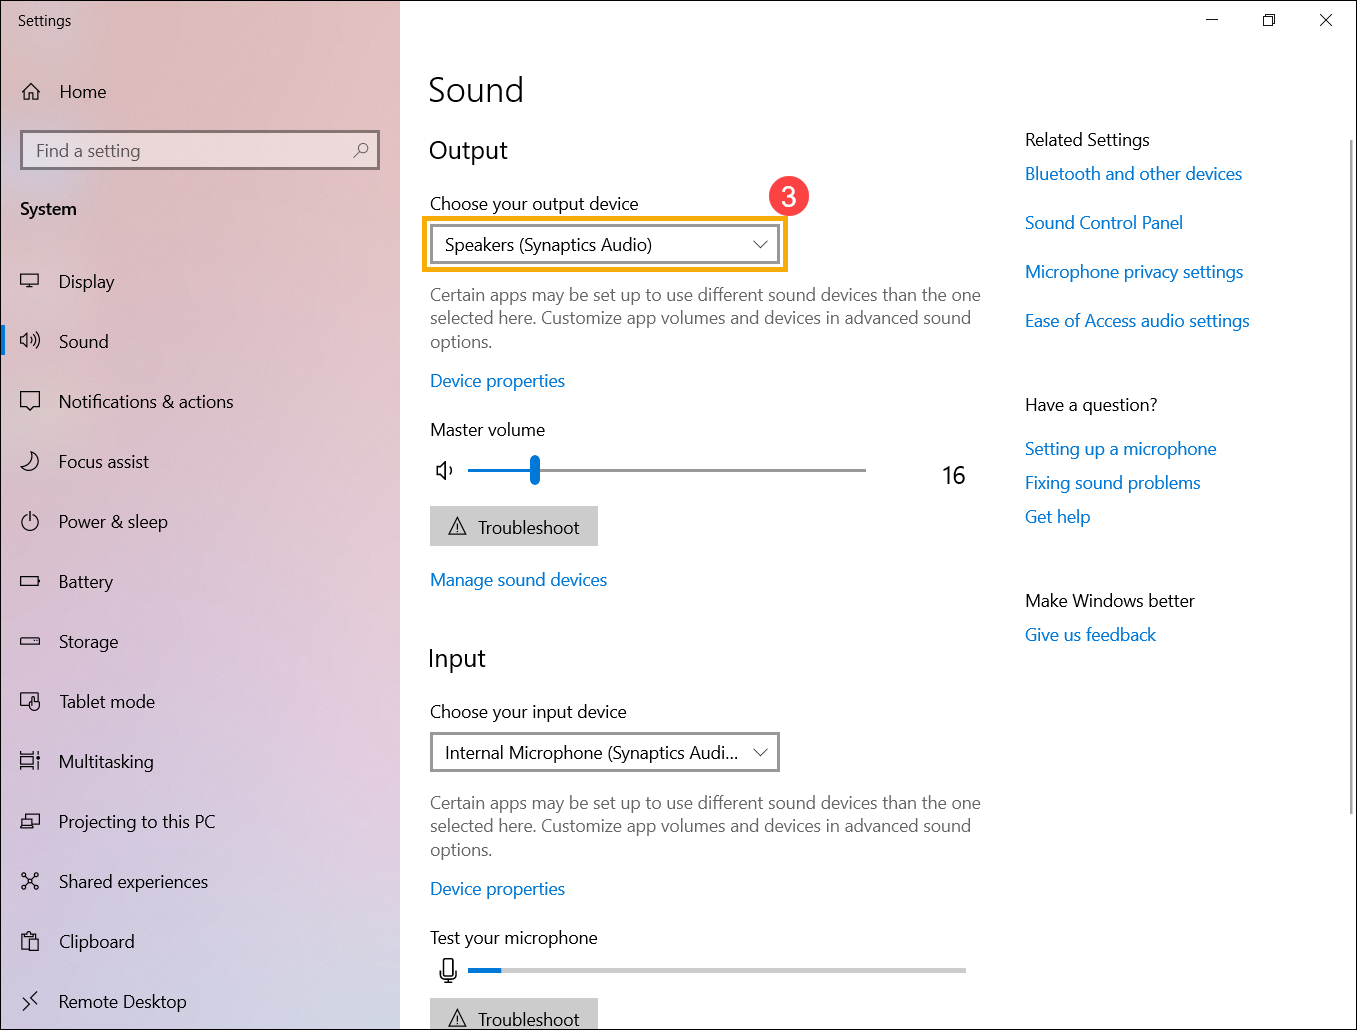The image size is (1357, 1030).
Task: Open Fixing sound problems link
Action: tap(1112, 483)
